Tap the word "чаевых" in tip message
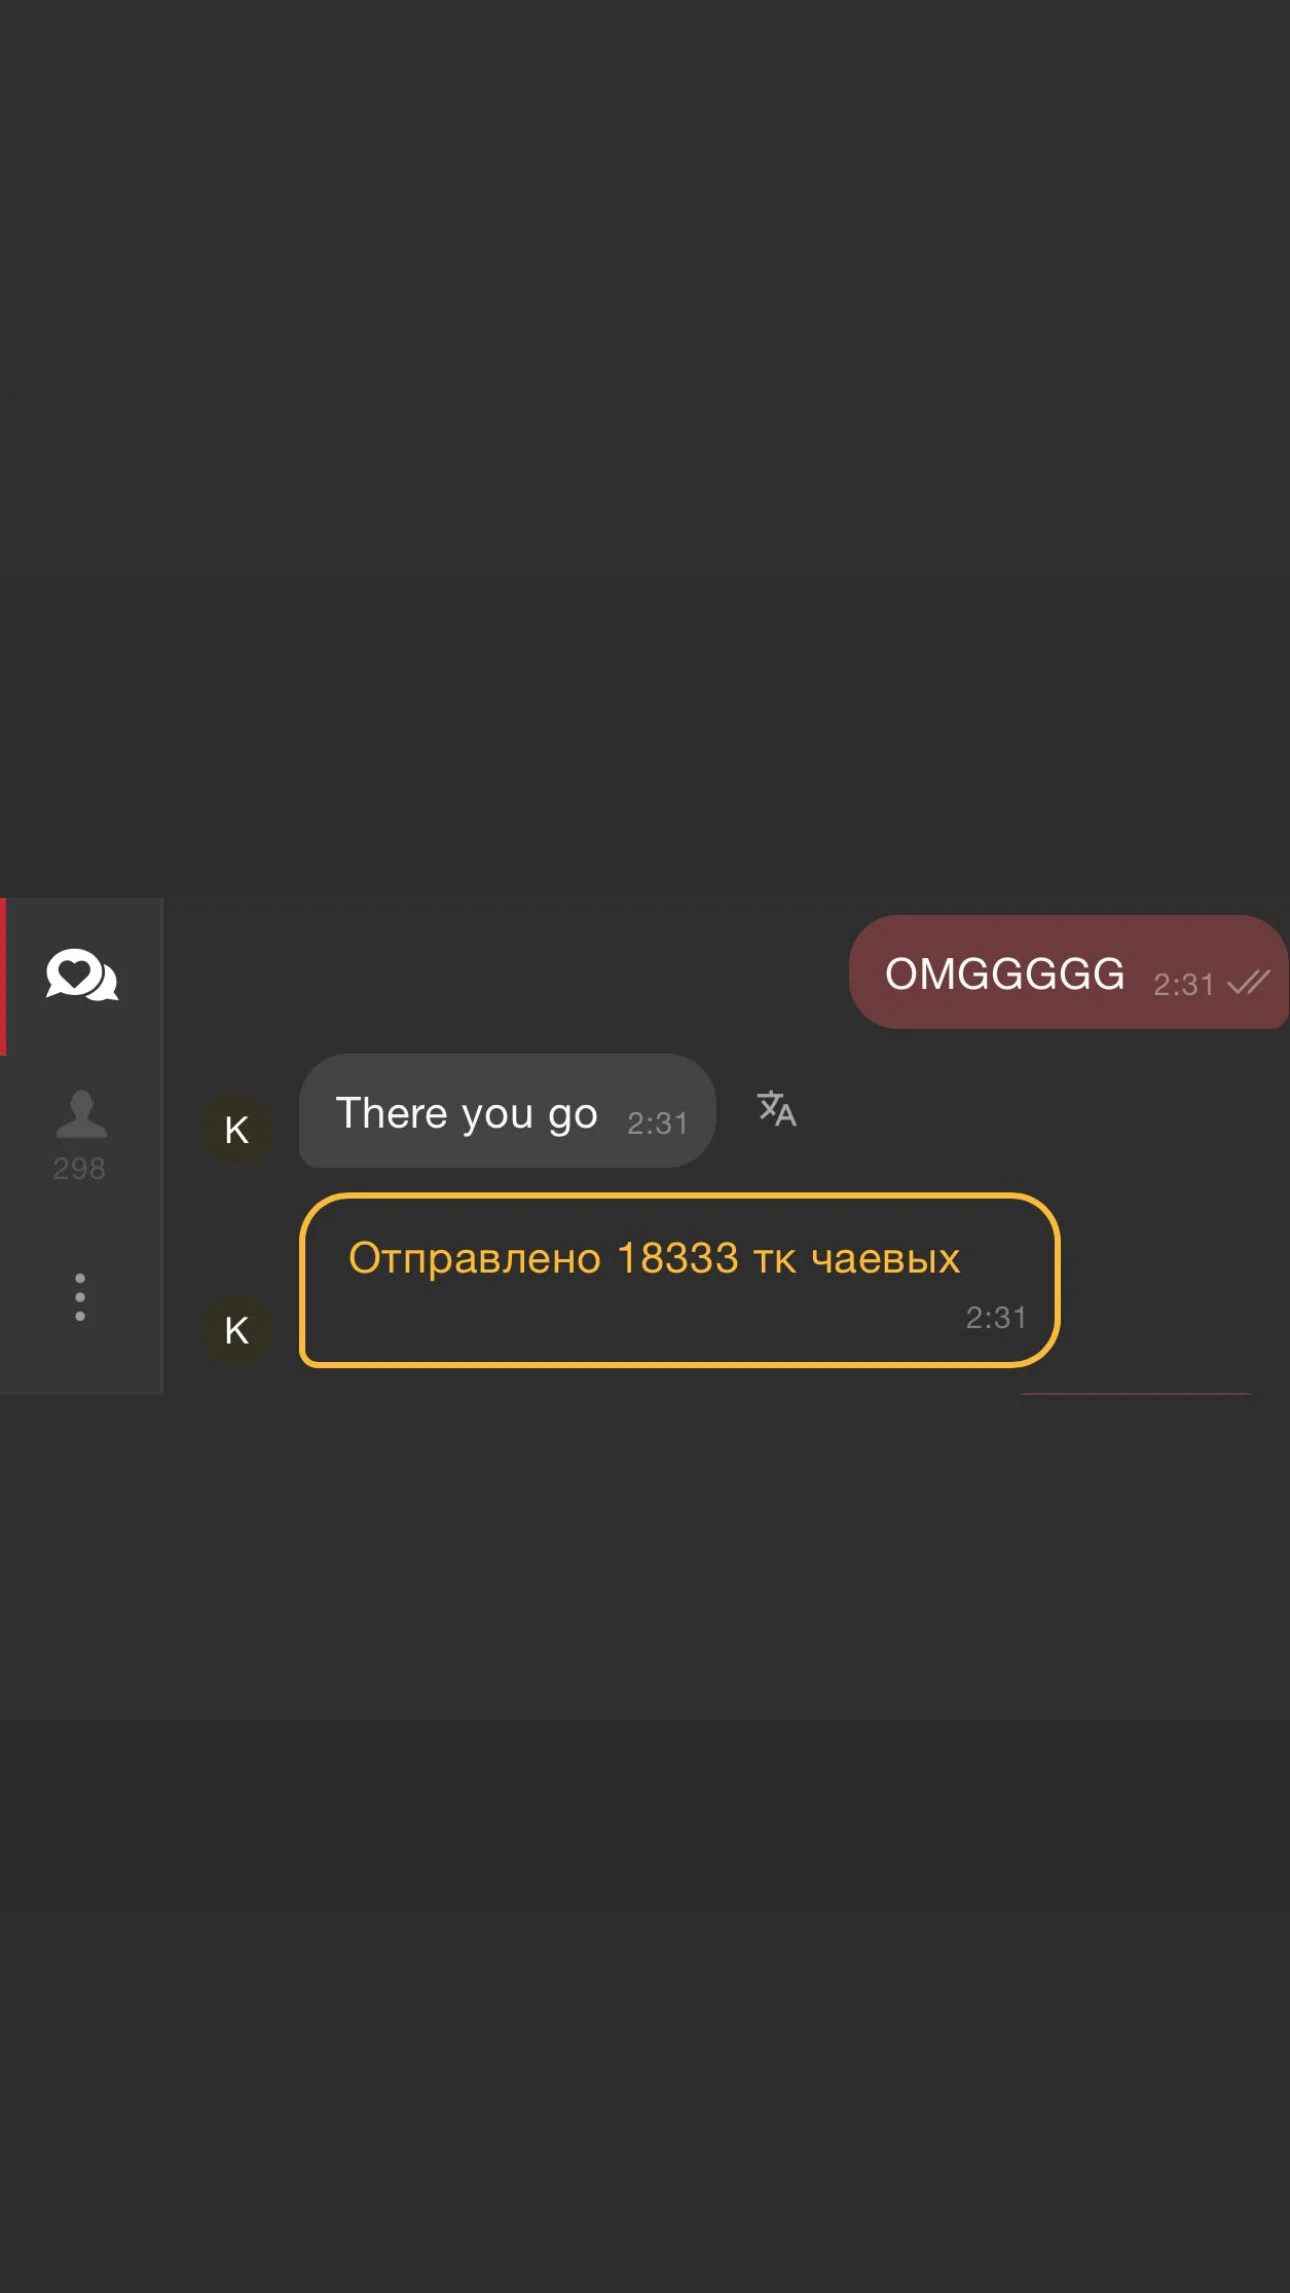The image size is (1290, 2293). click(x=885, y=1259)
